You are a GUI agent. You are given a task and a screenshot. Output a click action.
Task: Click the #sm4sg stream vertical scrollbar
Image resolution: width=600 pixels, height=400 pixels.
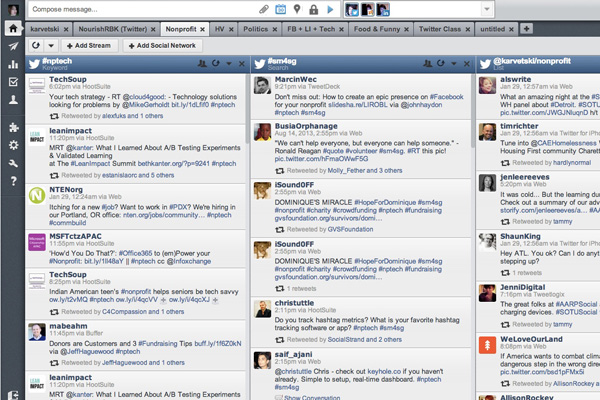coord(473,111)
